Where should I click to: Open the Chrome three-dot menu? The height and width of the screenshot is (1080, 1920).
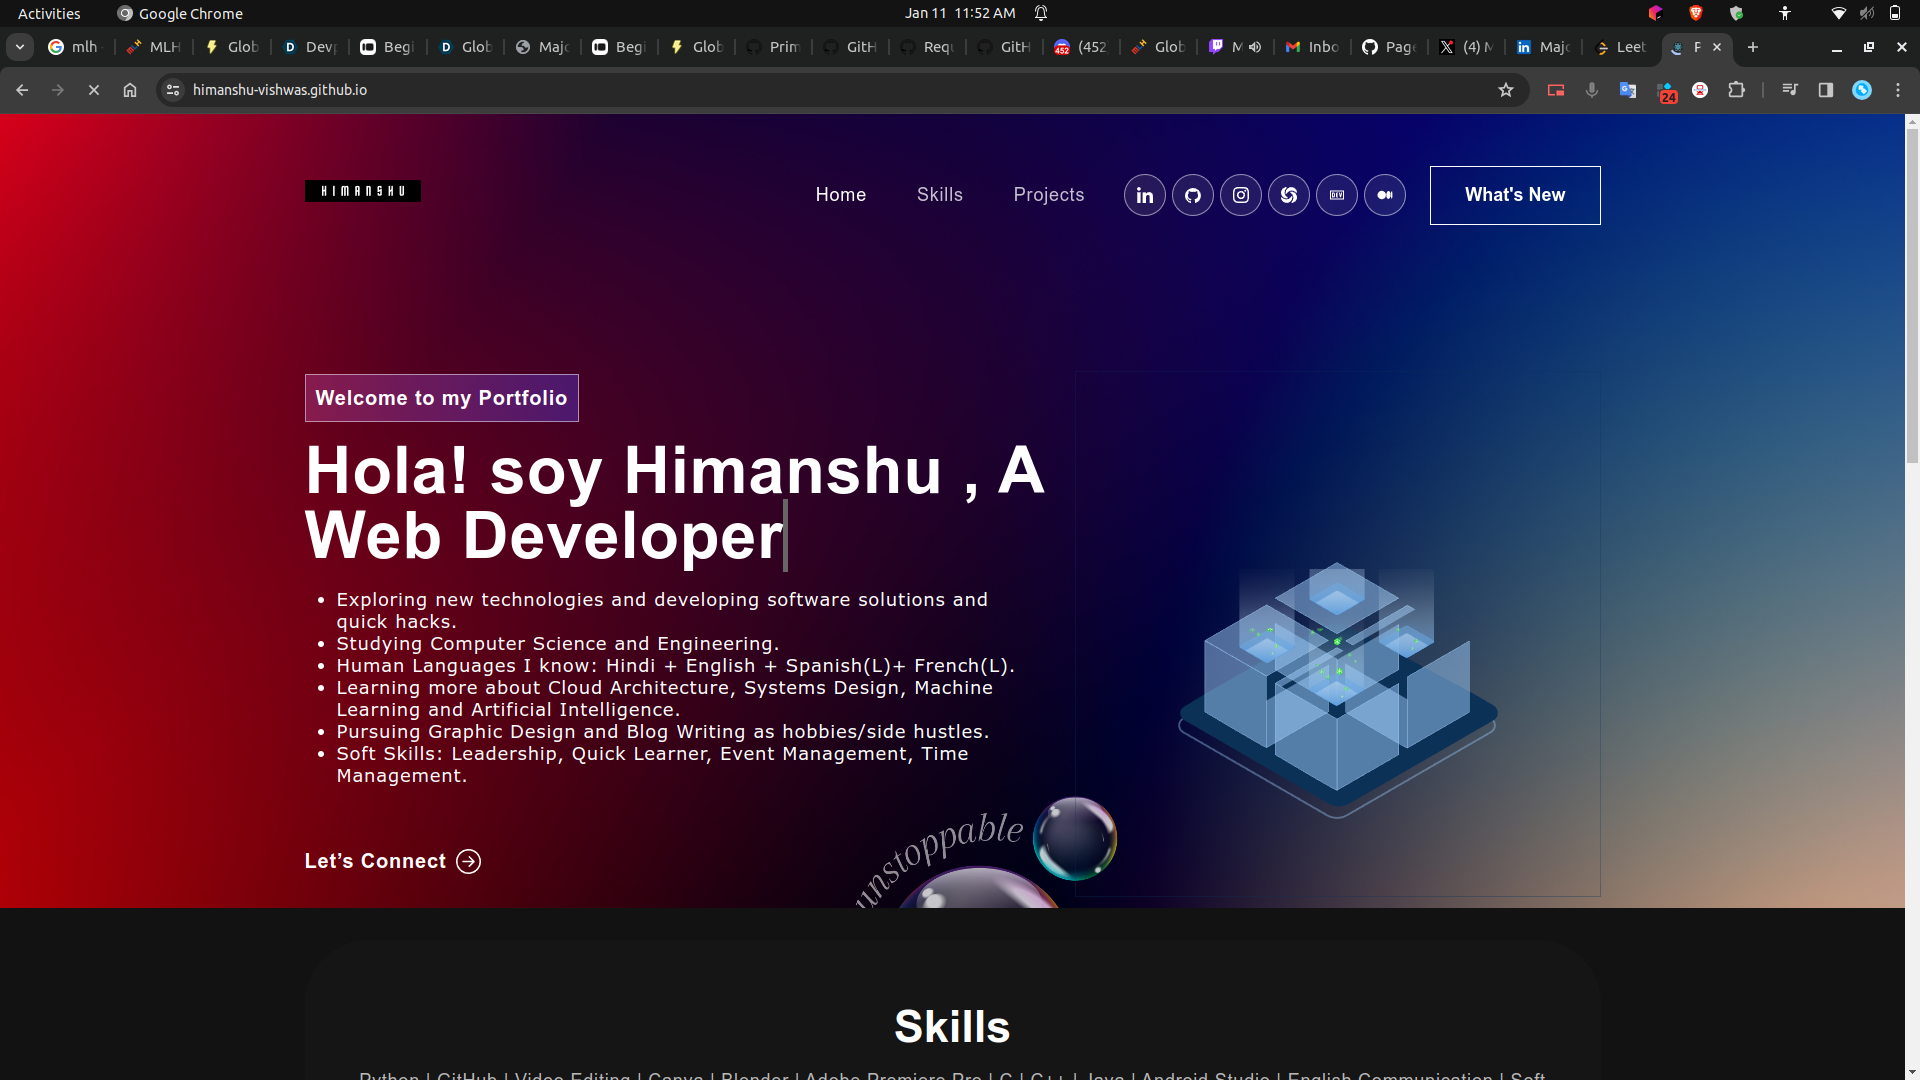(x=1897, y=90)
